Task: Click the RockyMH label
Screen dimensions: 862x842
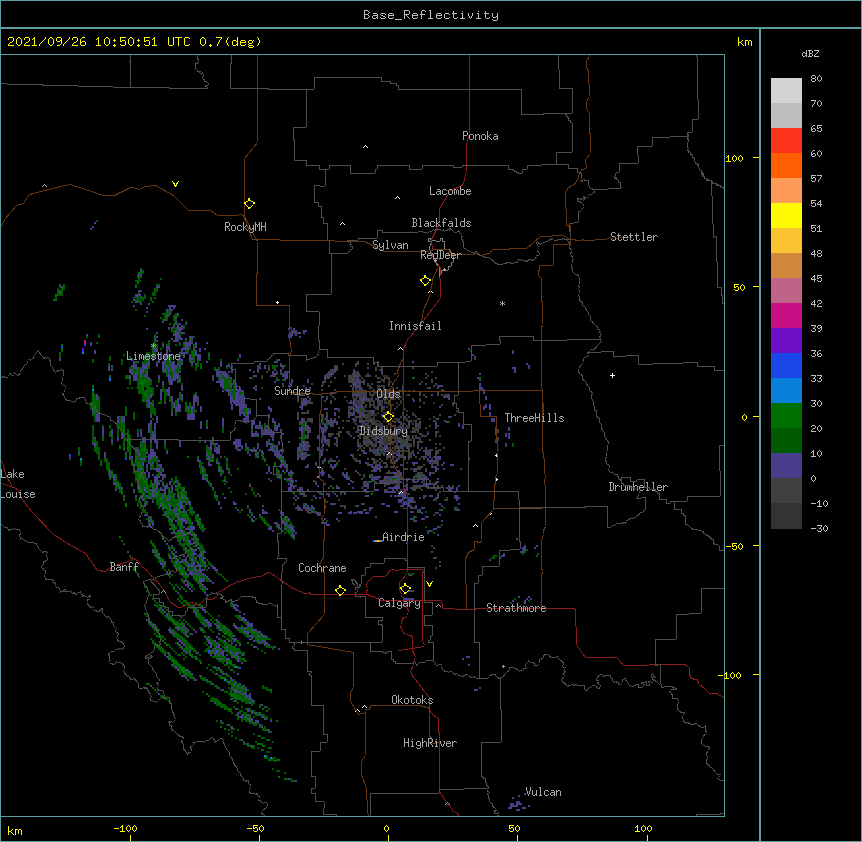Action: pyautogui.click(x=245, y=227)
